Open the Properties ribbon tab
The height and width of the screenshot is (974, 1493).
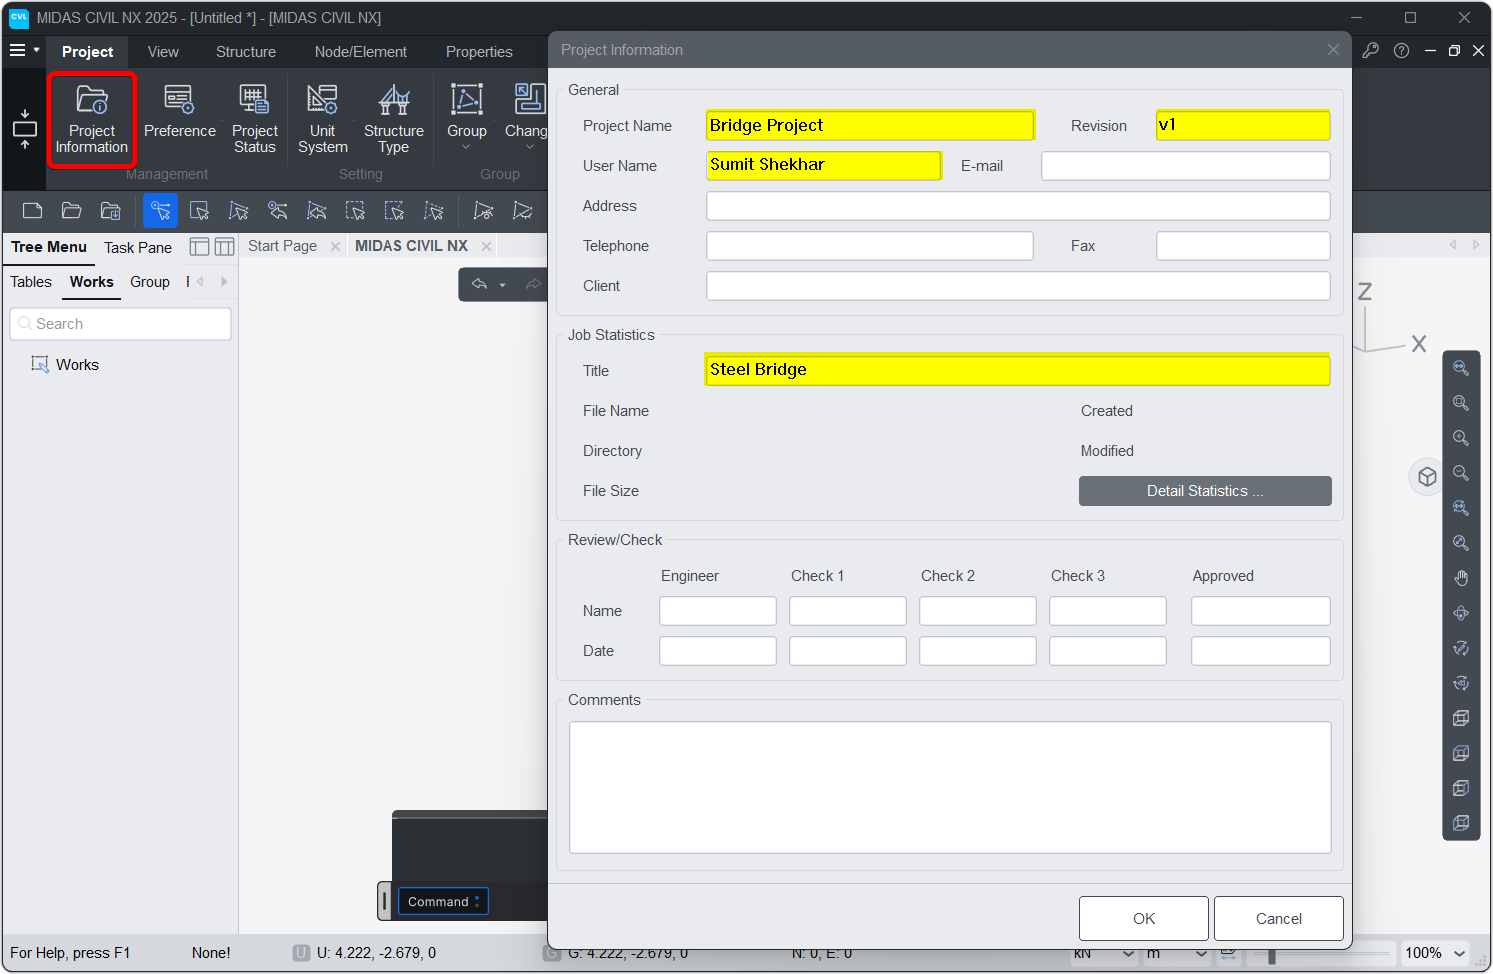(479, 52)
